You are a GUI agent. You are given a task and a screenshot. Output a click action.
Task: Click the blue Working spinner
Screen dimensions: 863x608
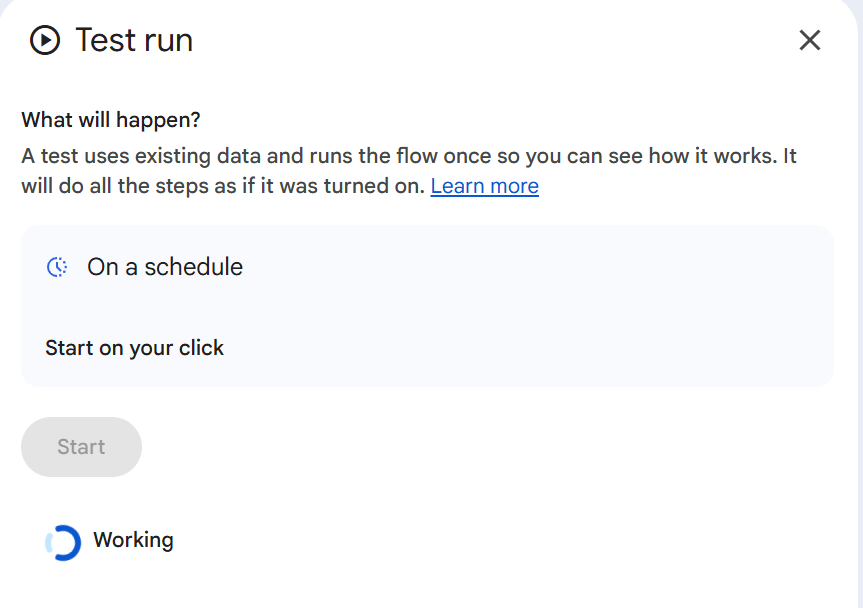[63, 542]
